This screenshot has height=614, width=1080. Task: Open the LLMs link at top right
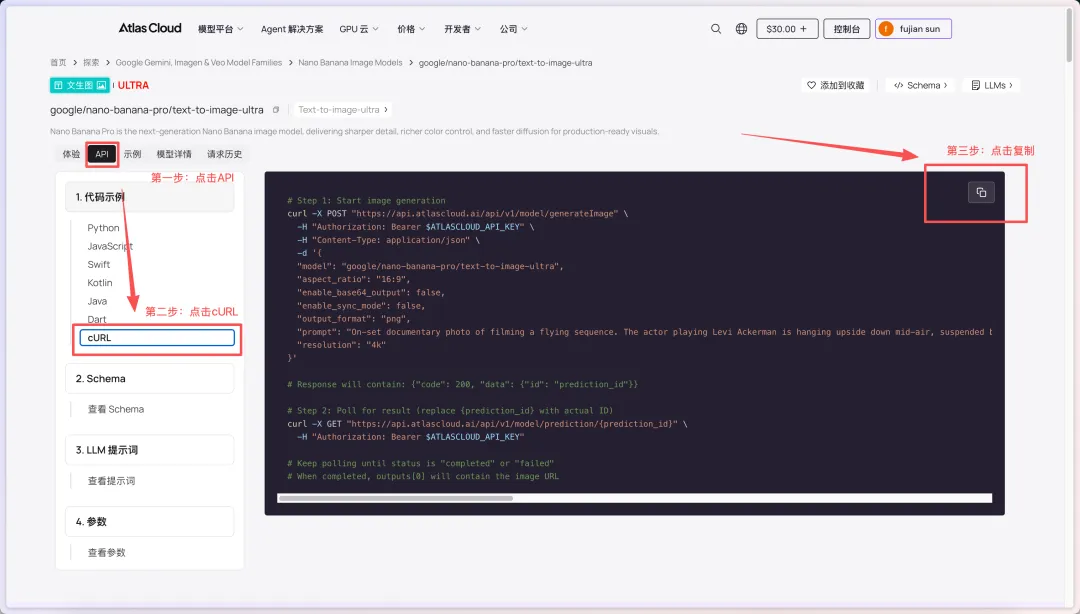992,85
